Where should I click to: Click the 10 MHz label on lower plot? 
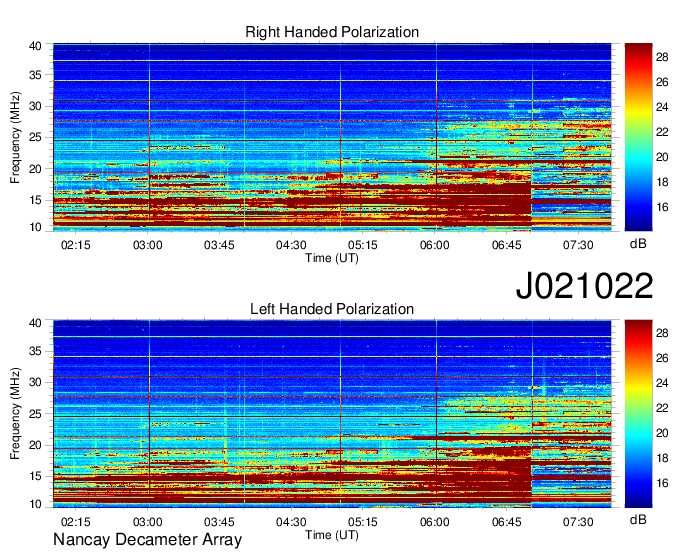35,504
